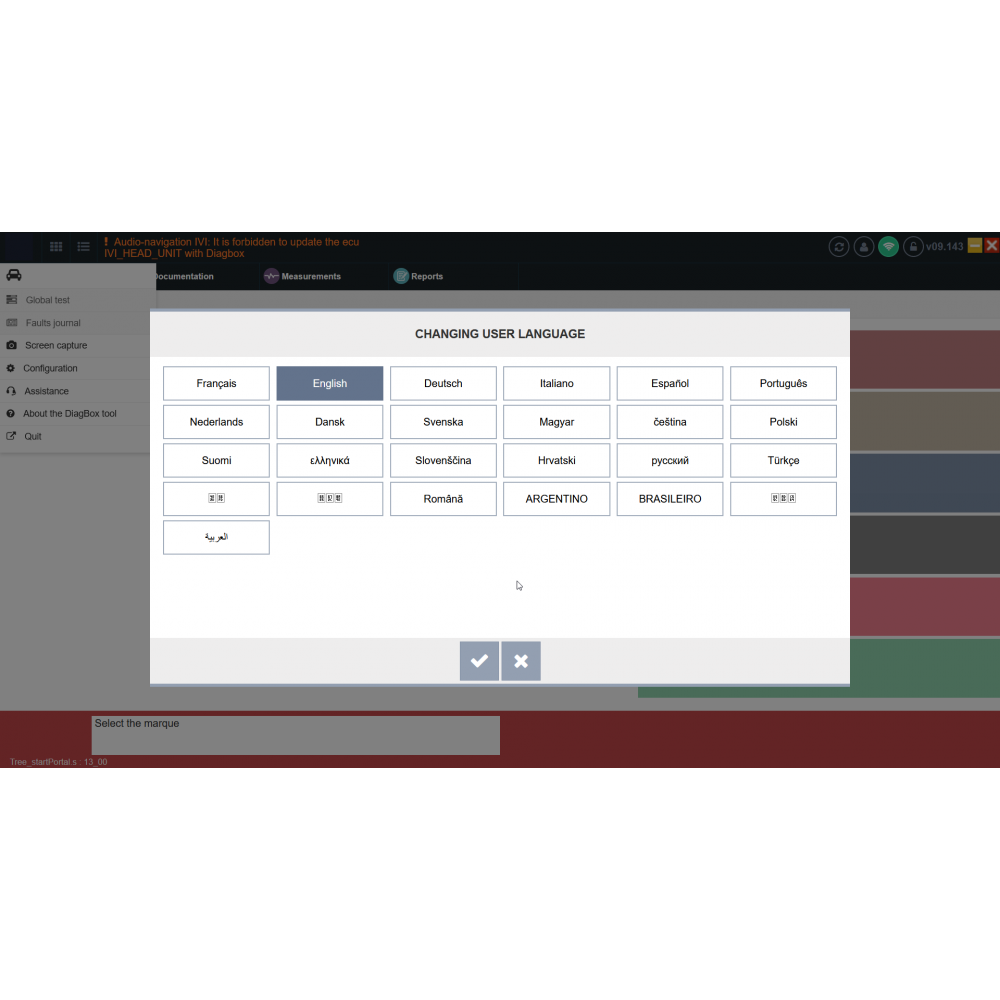Select Deutsch language option

click(x=443, y=383)
